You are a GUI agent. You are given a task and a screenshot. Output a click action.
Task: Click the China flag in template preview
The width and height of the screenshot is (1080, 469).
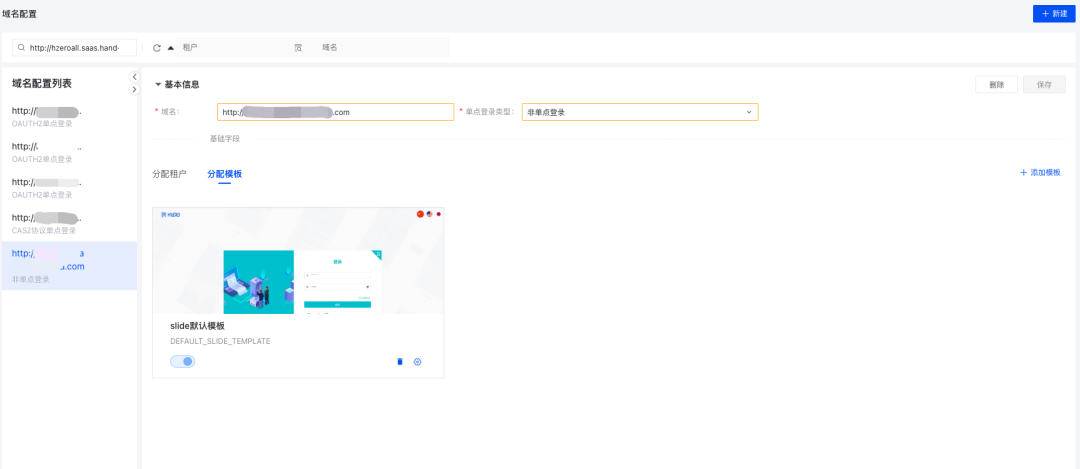tap(421, 214)
